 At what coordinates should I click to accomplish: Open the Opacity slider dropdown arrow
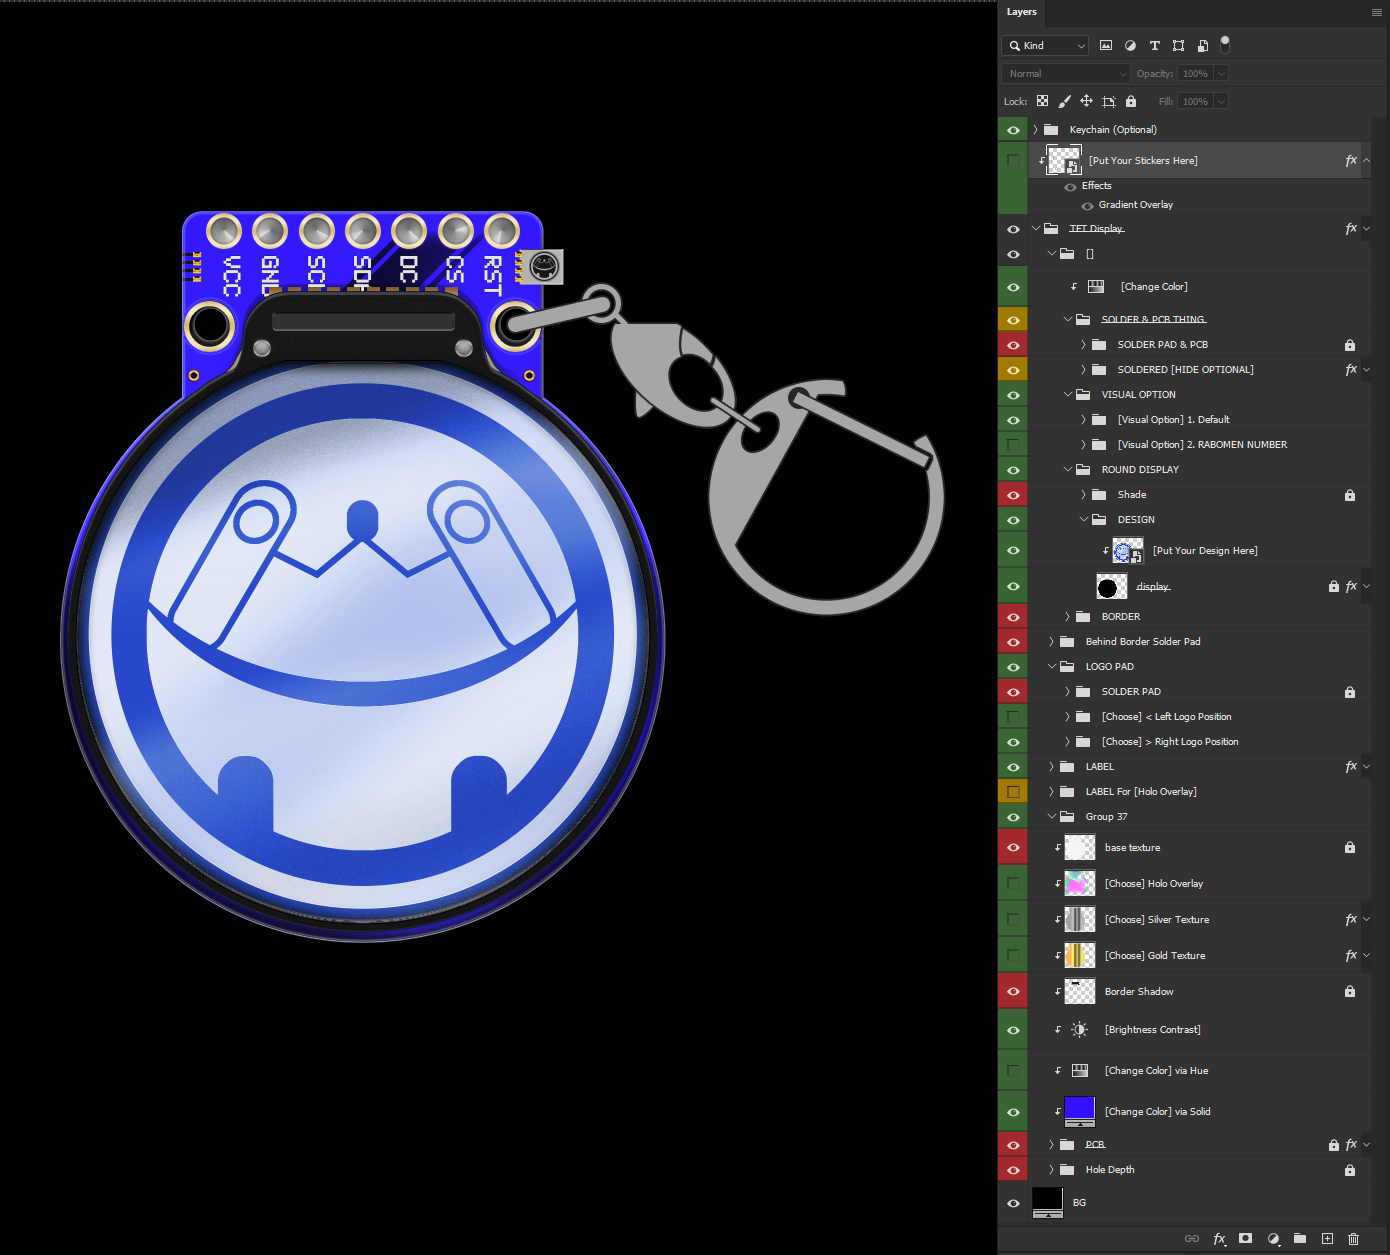point(1222,73)
